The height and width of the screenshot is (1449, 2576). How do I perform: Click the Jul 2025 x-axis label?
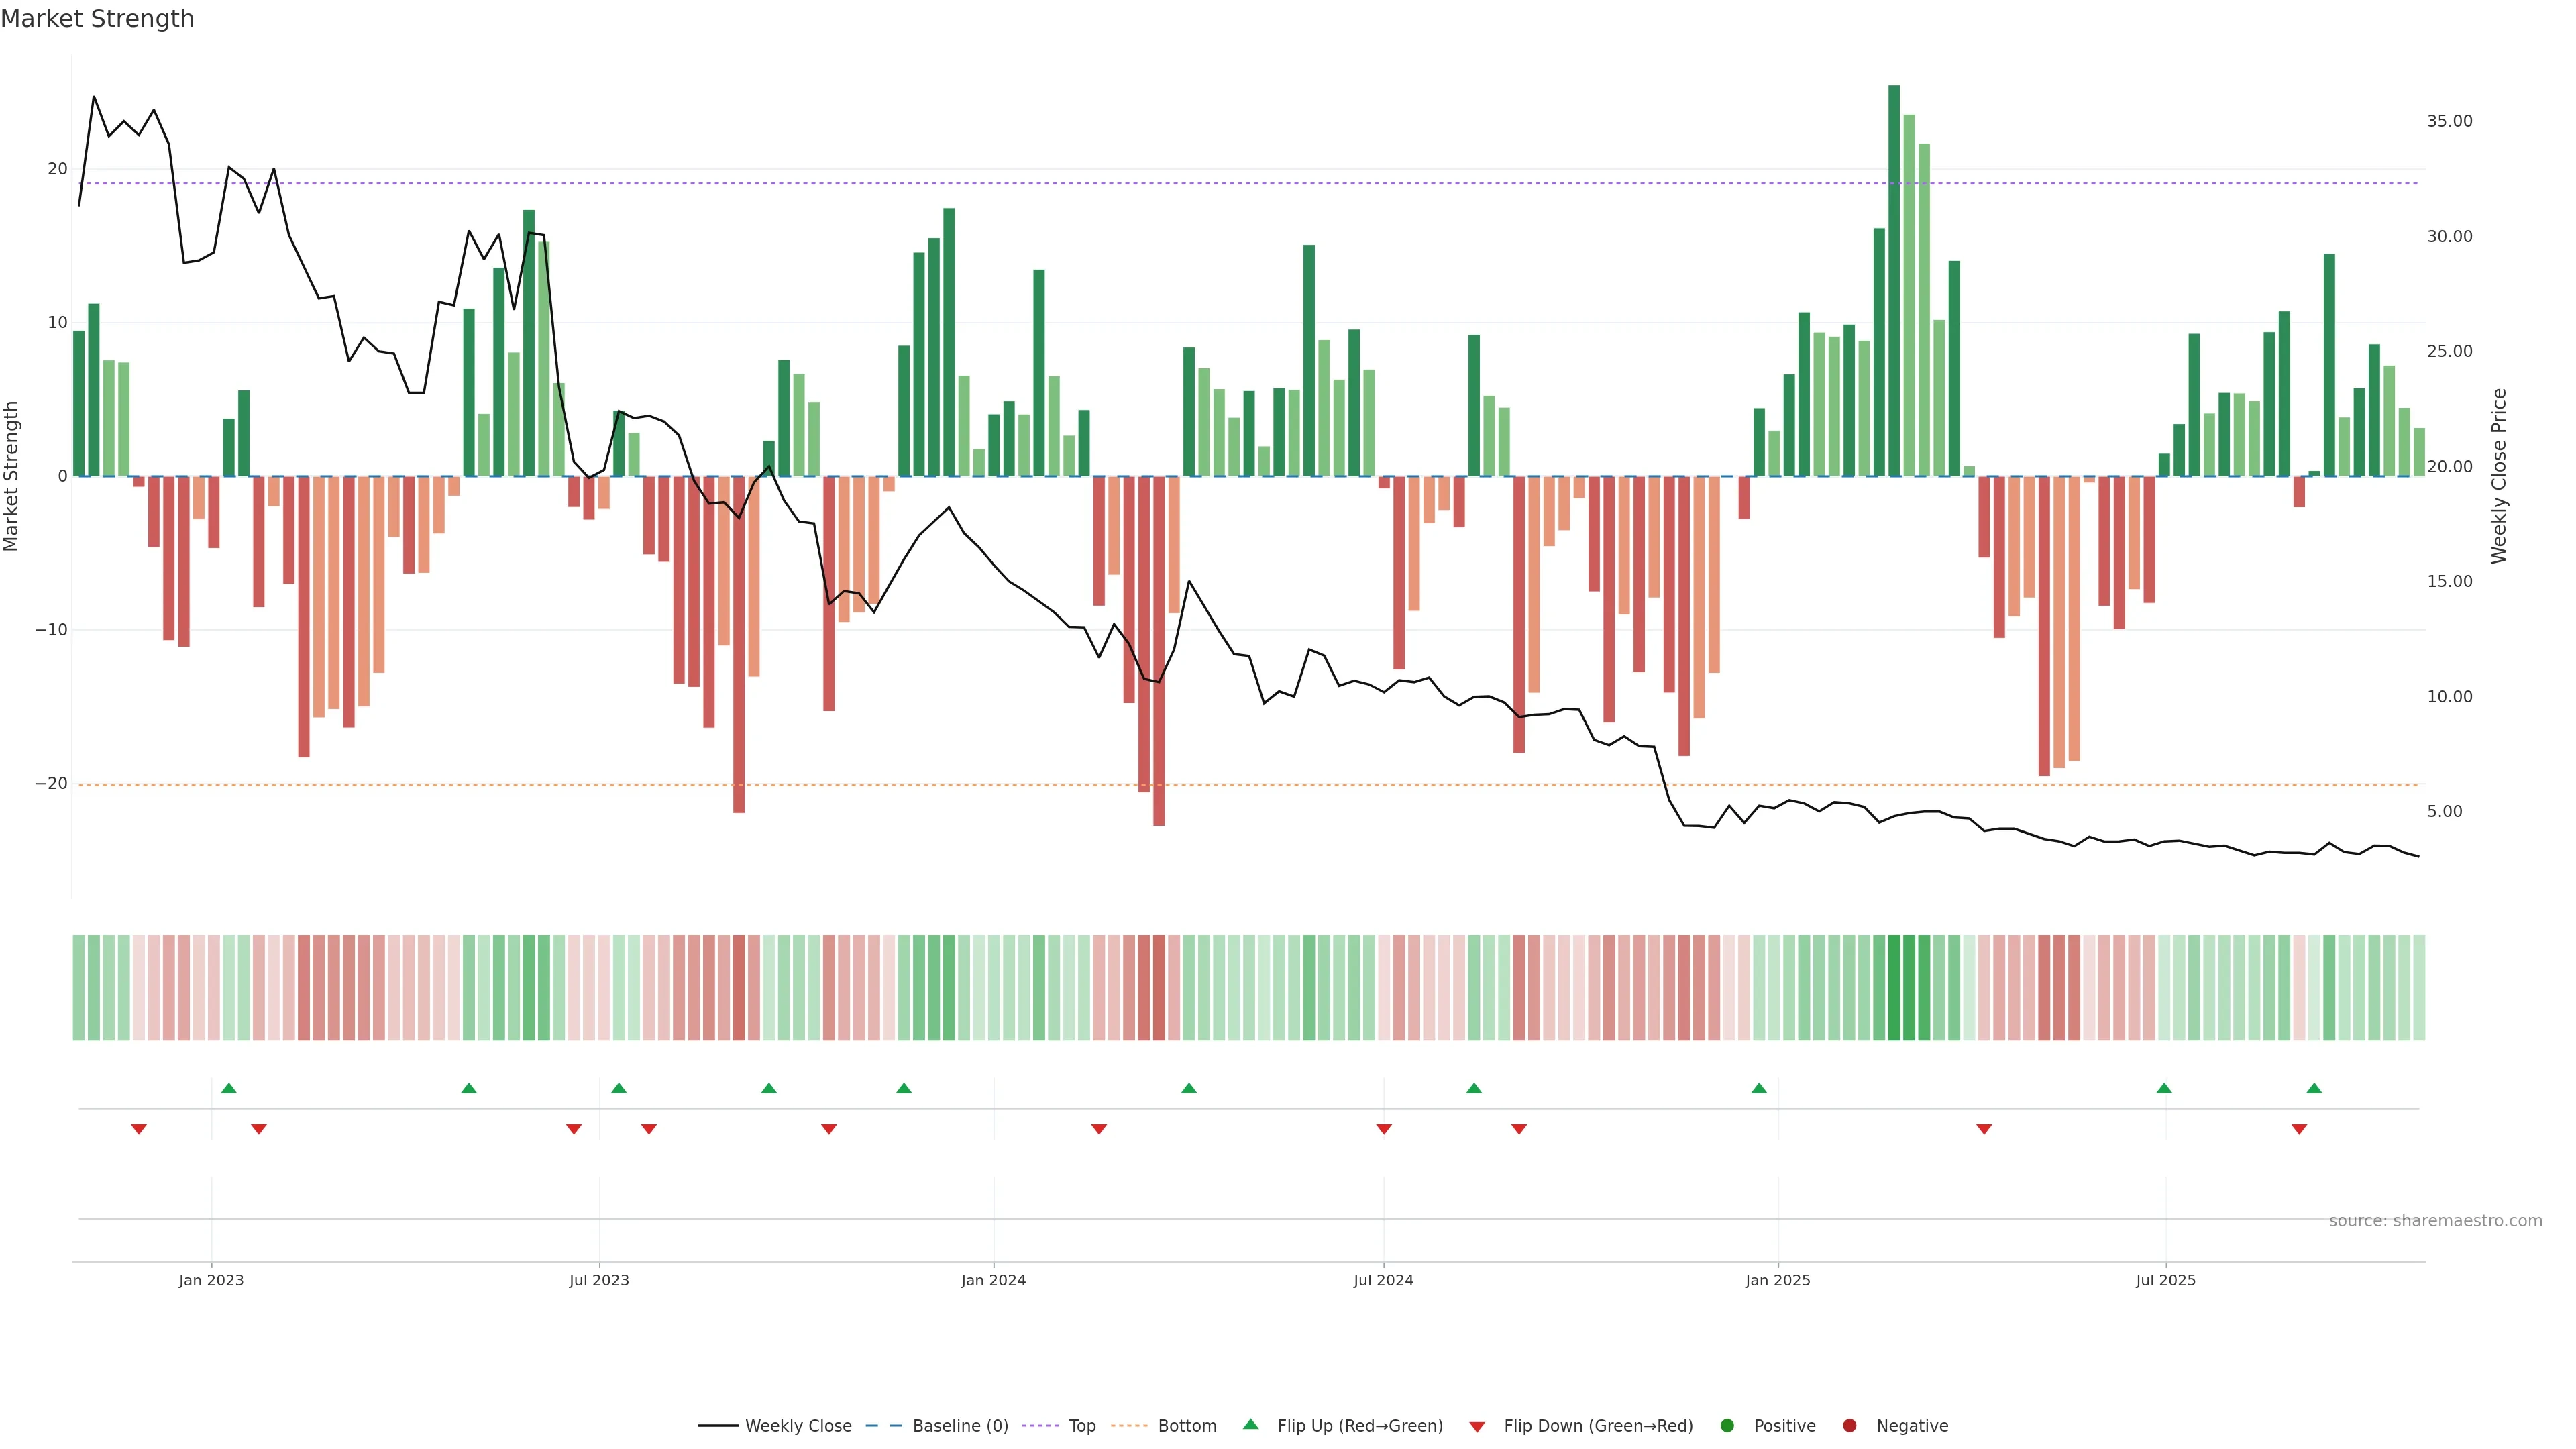tap(2165, 1280)
